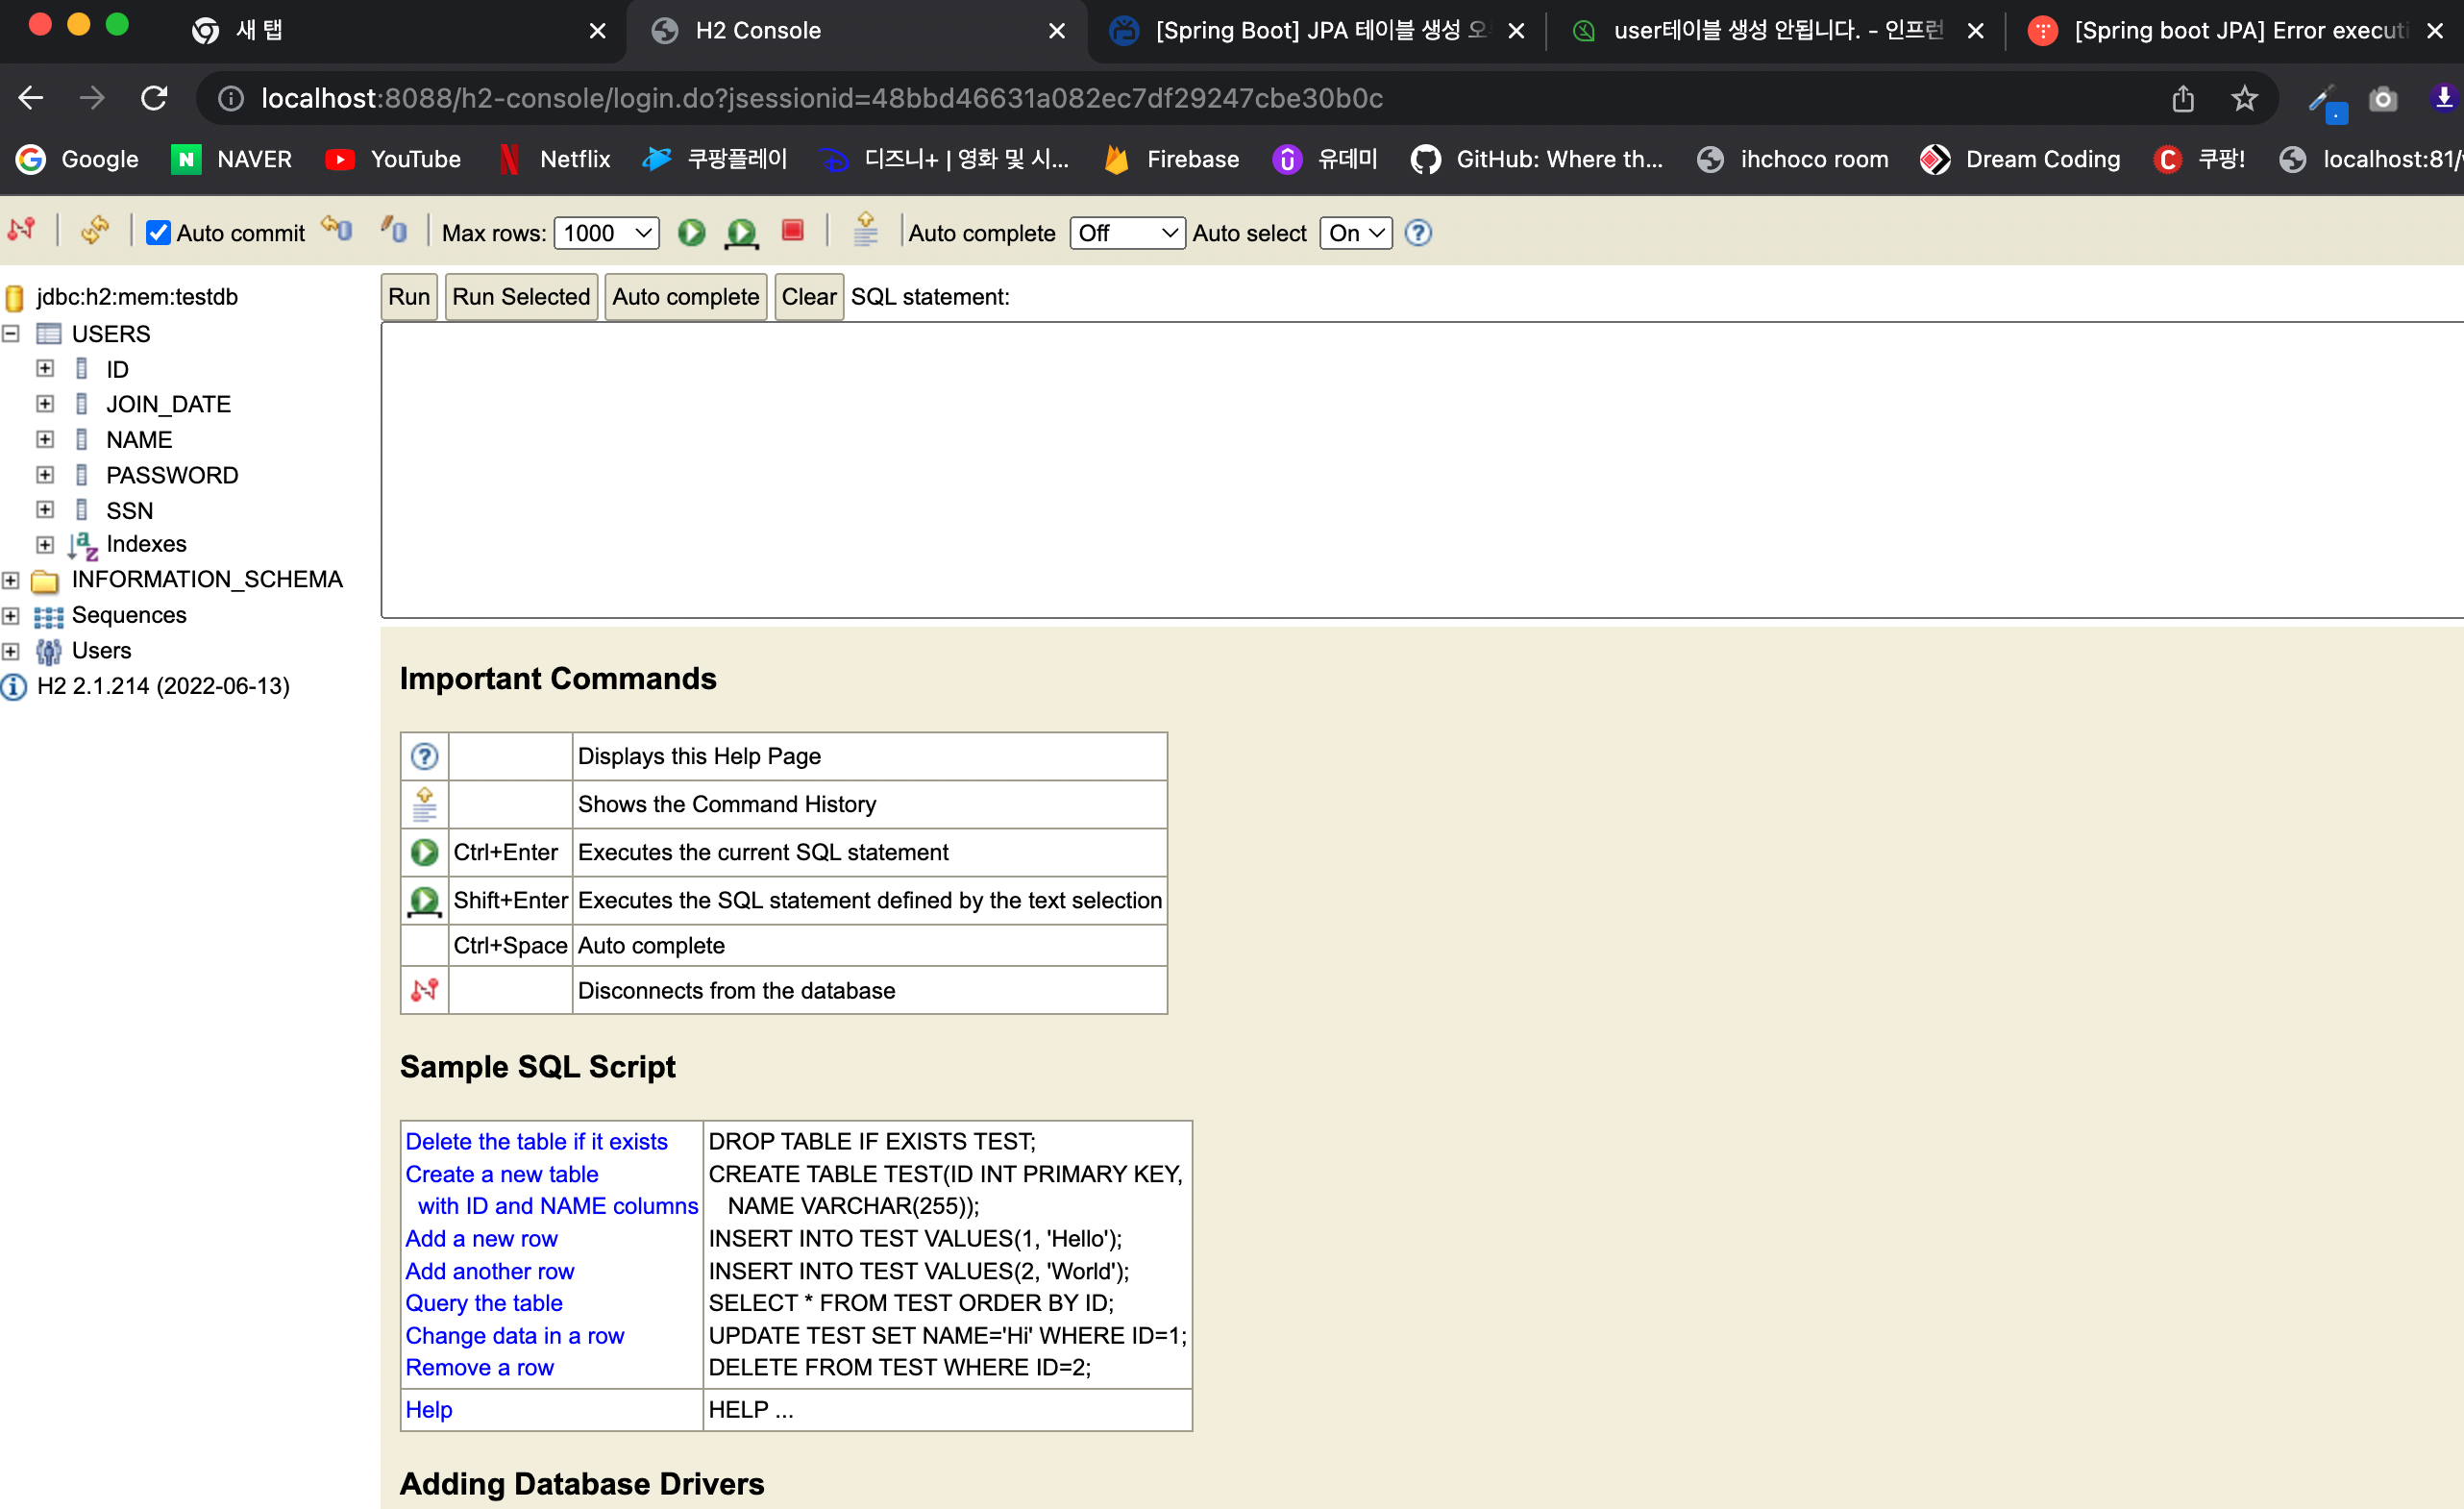2464x1509 pixels.
Task: Expand the NAME column node
Action: (45, 439)
